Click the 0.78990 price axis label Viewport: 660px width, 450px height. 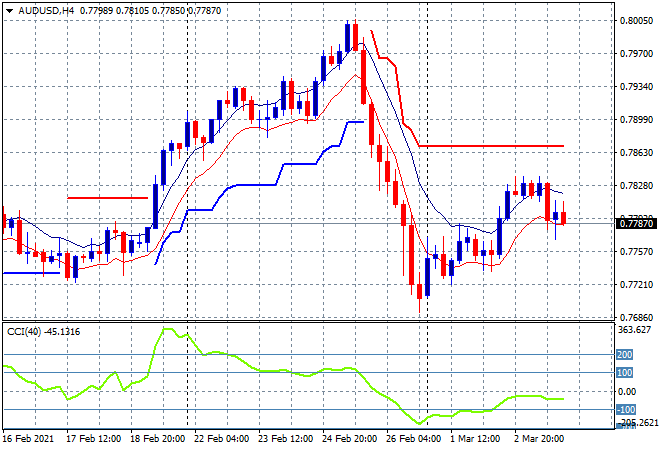(636, 120)
